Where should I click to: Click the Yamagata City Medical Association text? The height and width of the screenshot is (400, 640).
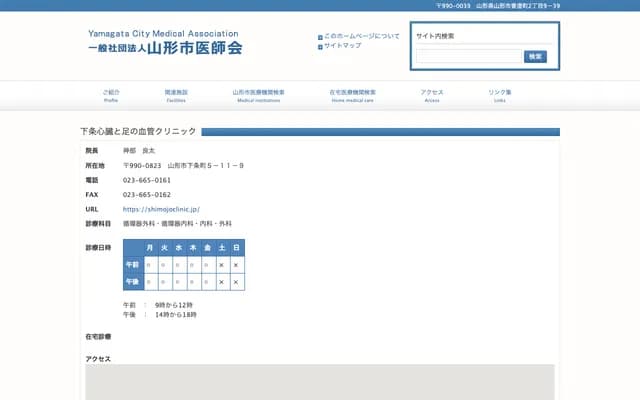tap(163, 33)
